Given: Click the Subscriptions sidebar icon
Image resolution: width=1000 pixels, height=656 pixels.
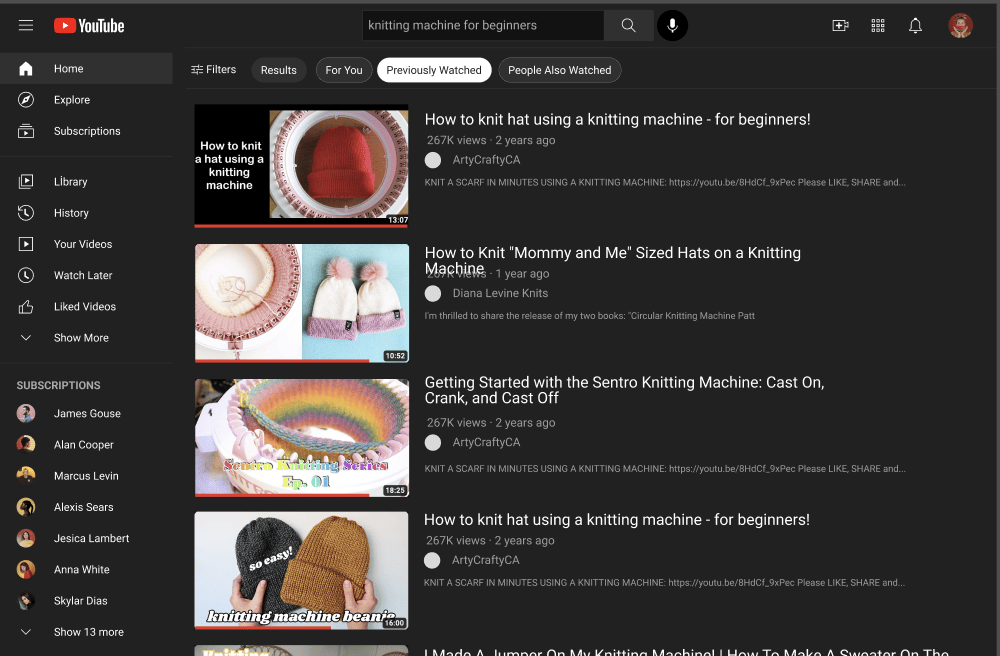Looking at the screenshot, I should [x=26, y=131].
